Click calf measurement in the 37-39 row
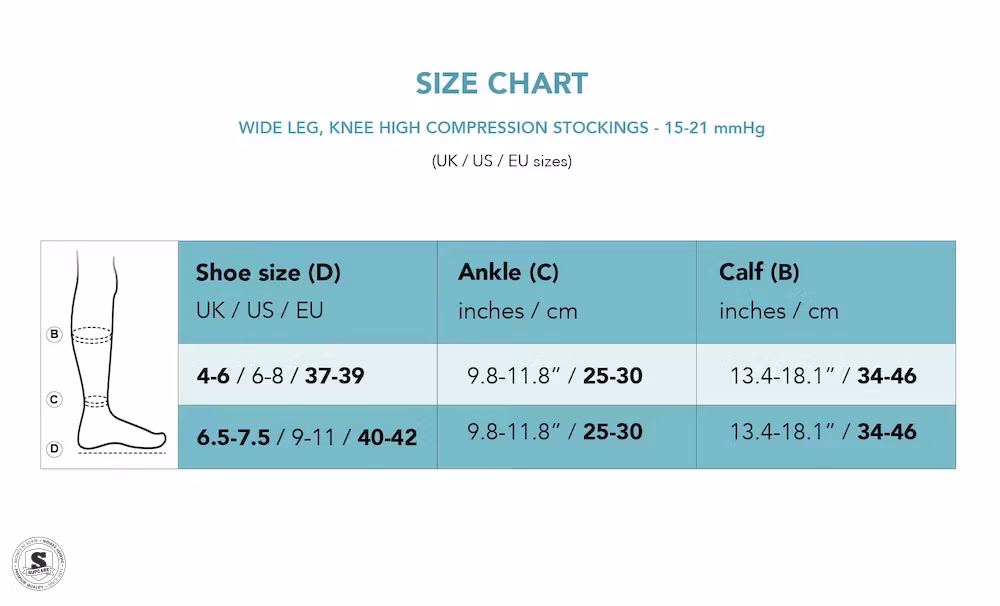 click(x=822, y=376)
